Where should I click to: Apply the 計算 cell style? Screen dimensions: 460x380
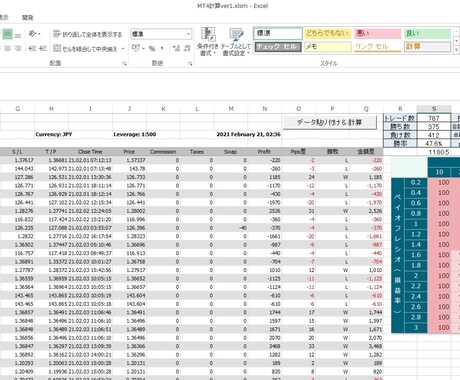click(x=428, y=47)
